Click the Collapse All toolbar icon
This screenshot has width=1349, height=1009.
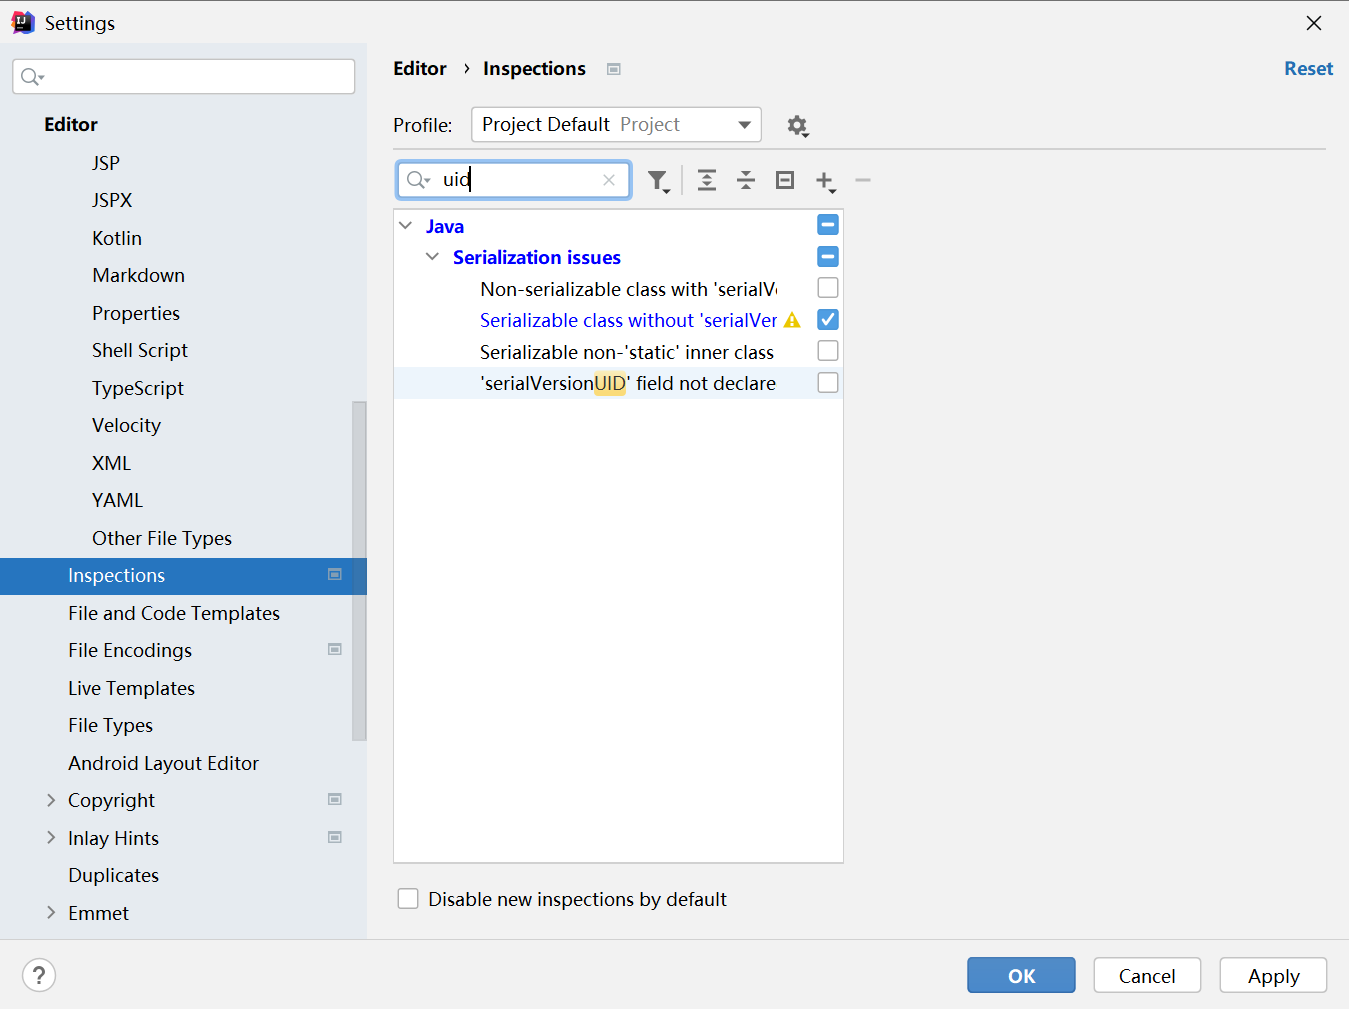pyautogui.click(x=746, y=180)
